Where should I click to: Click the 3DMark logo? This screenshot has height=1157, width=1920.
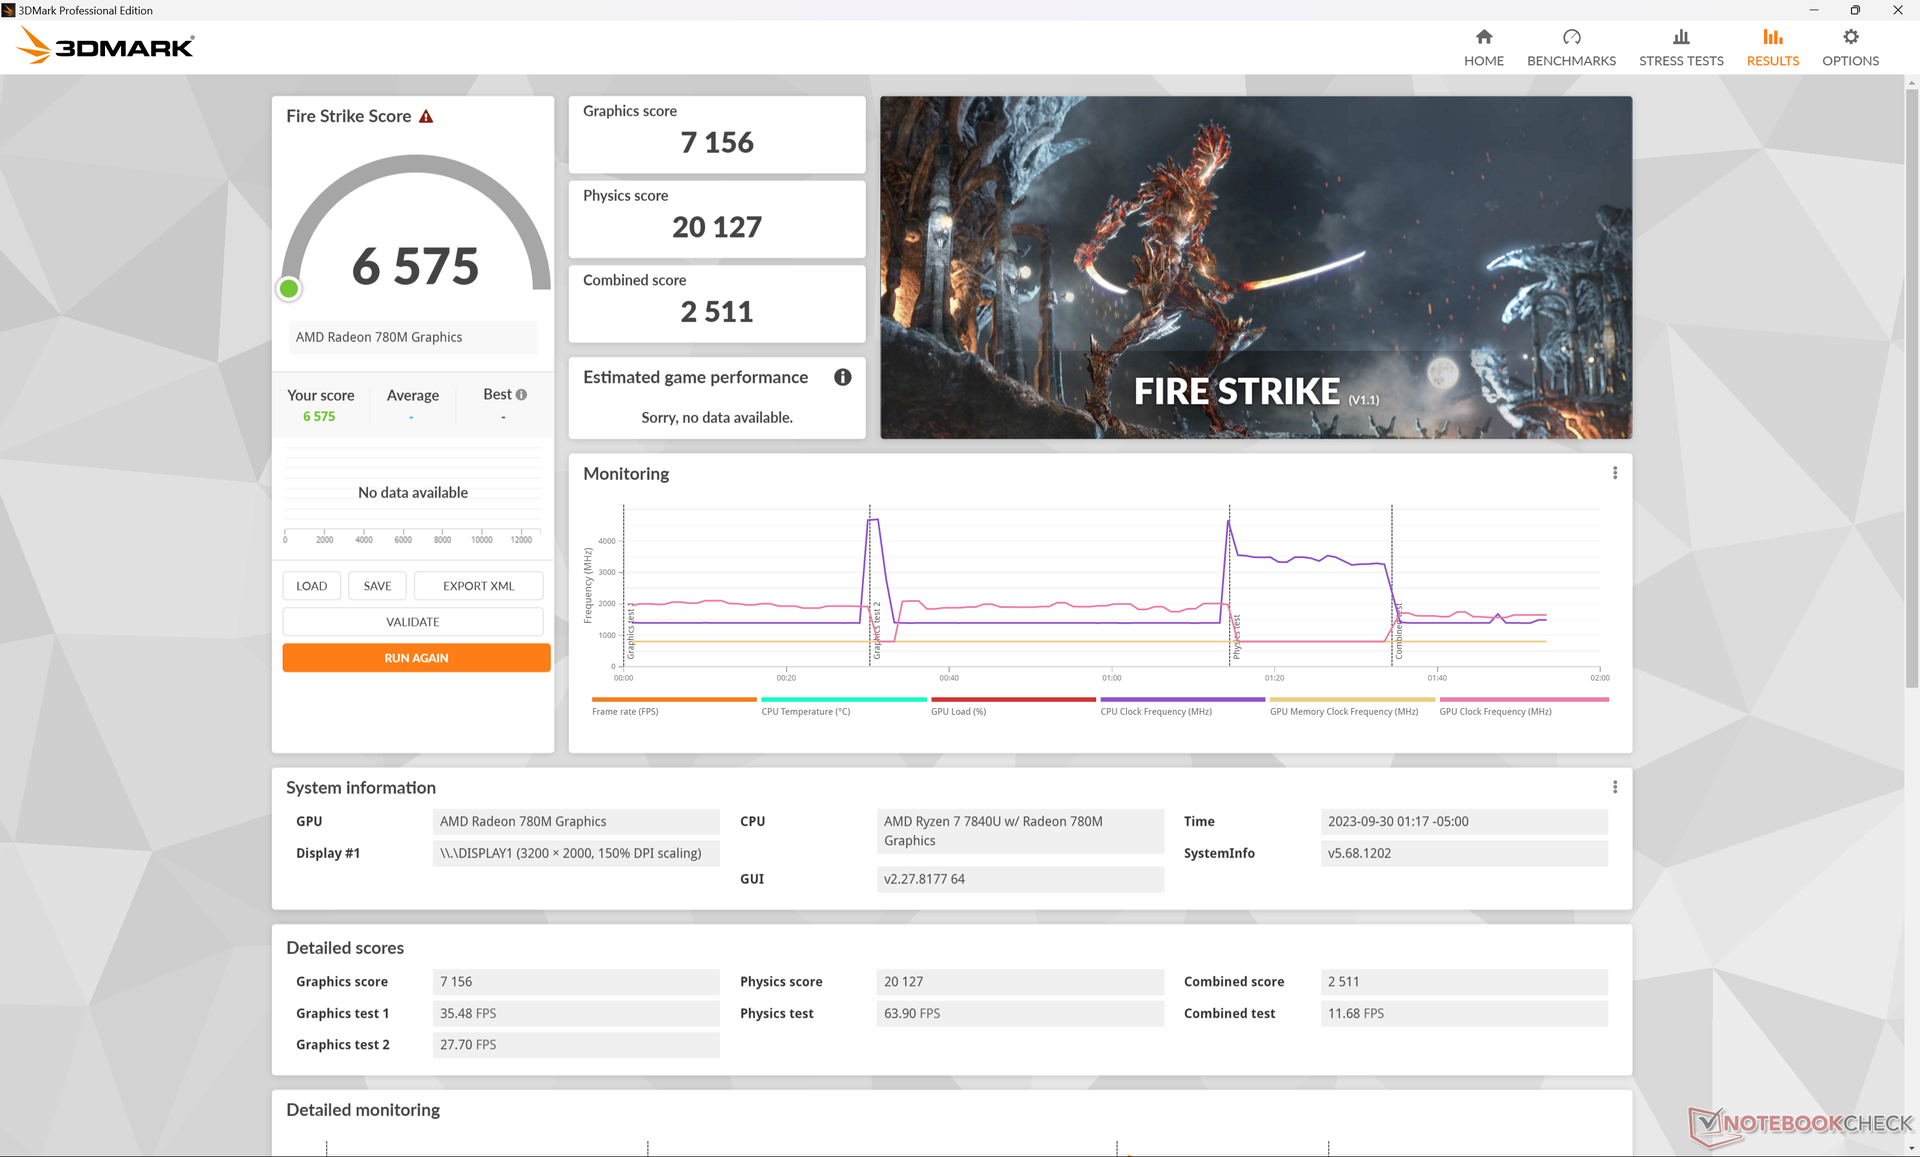[106, 46]
